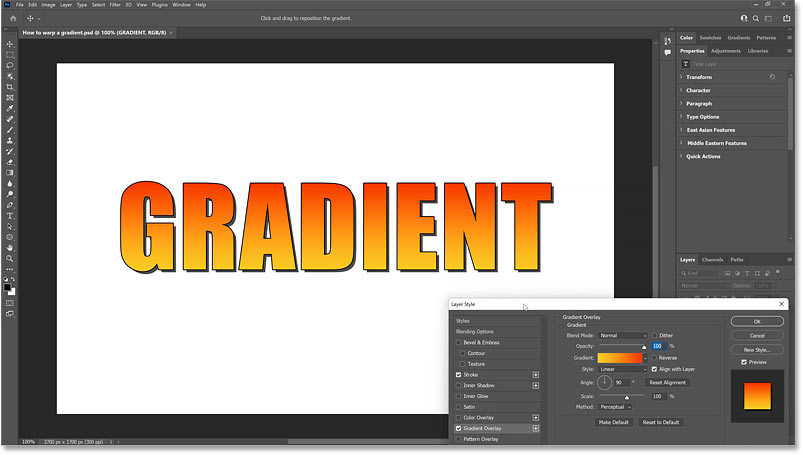Select the History Brush tool

pyautogui.click(x=10, y=152)
